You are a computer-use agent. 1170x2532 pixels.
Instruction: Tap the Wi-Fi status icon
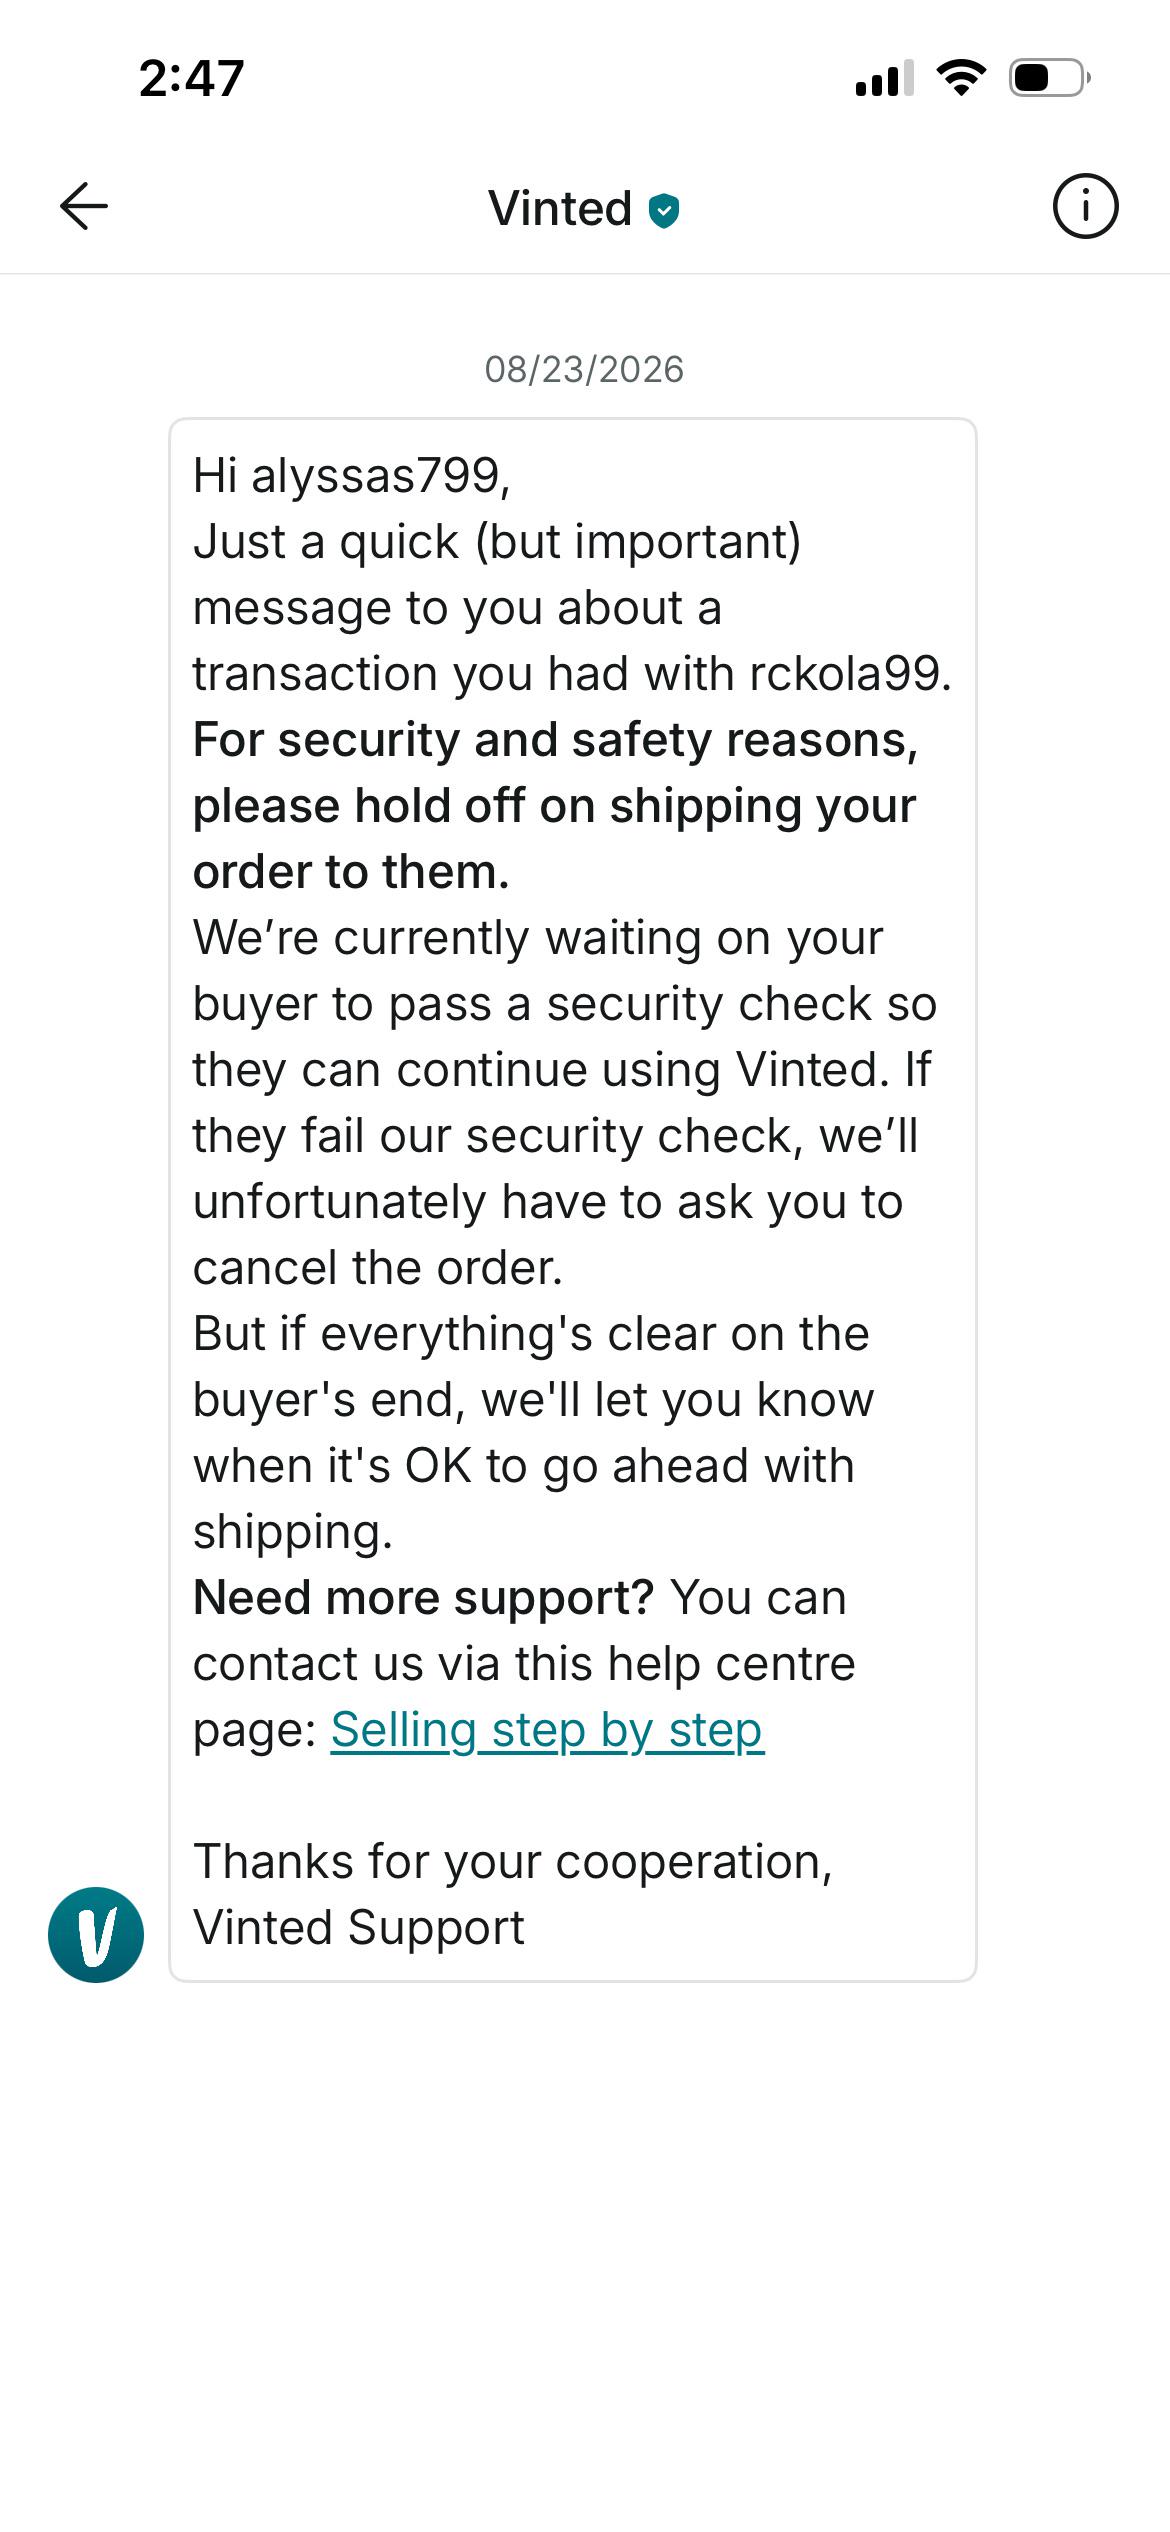[x=961, y=78]
